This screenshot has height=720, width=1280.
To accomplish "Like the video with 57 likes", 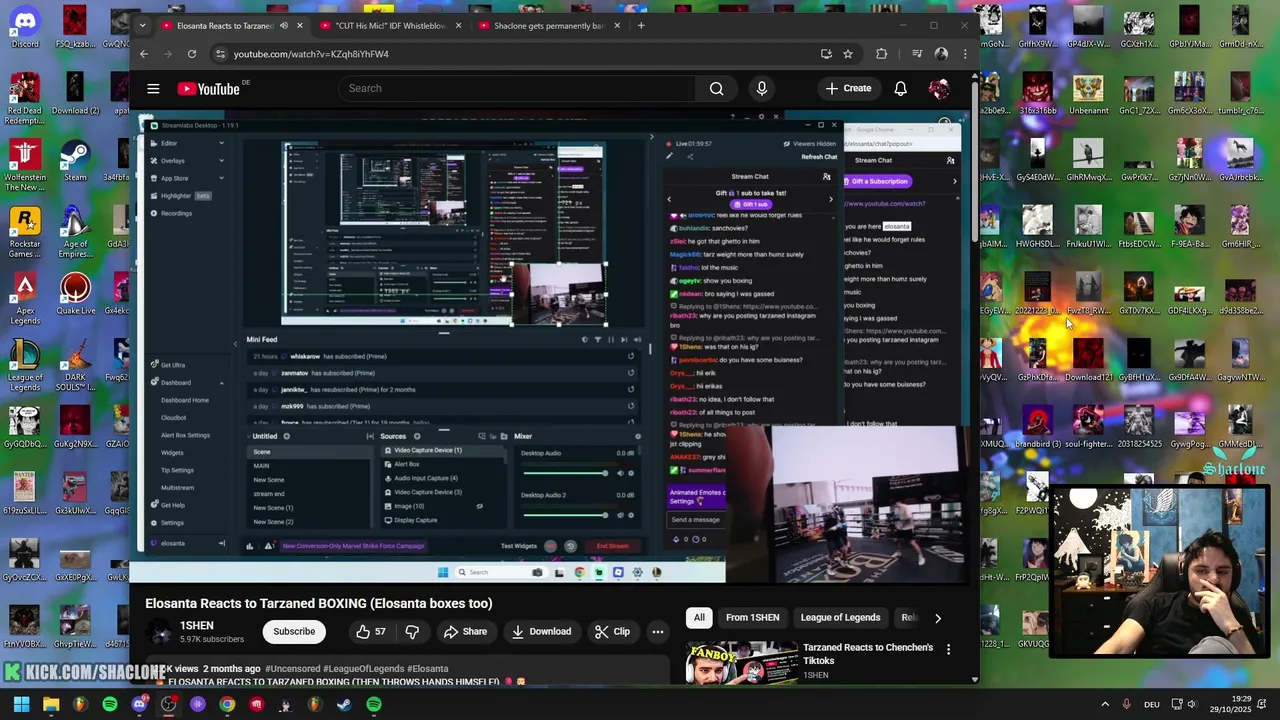I will (371, 632).
